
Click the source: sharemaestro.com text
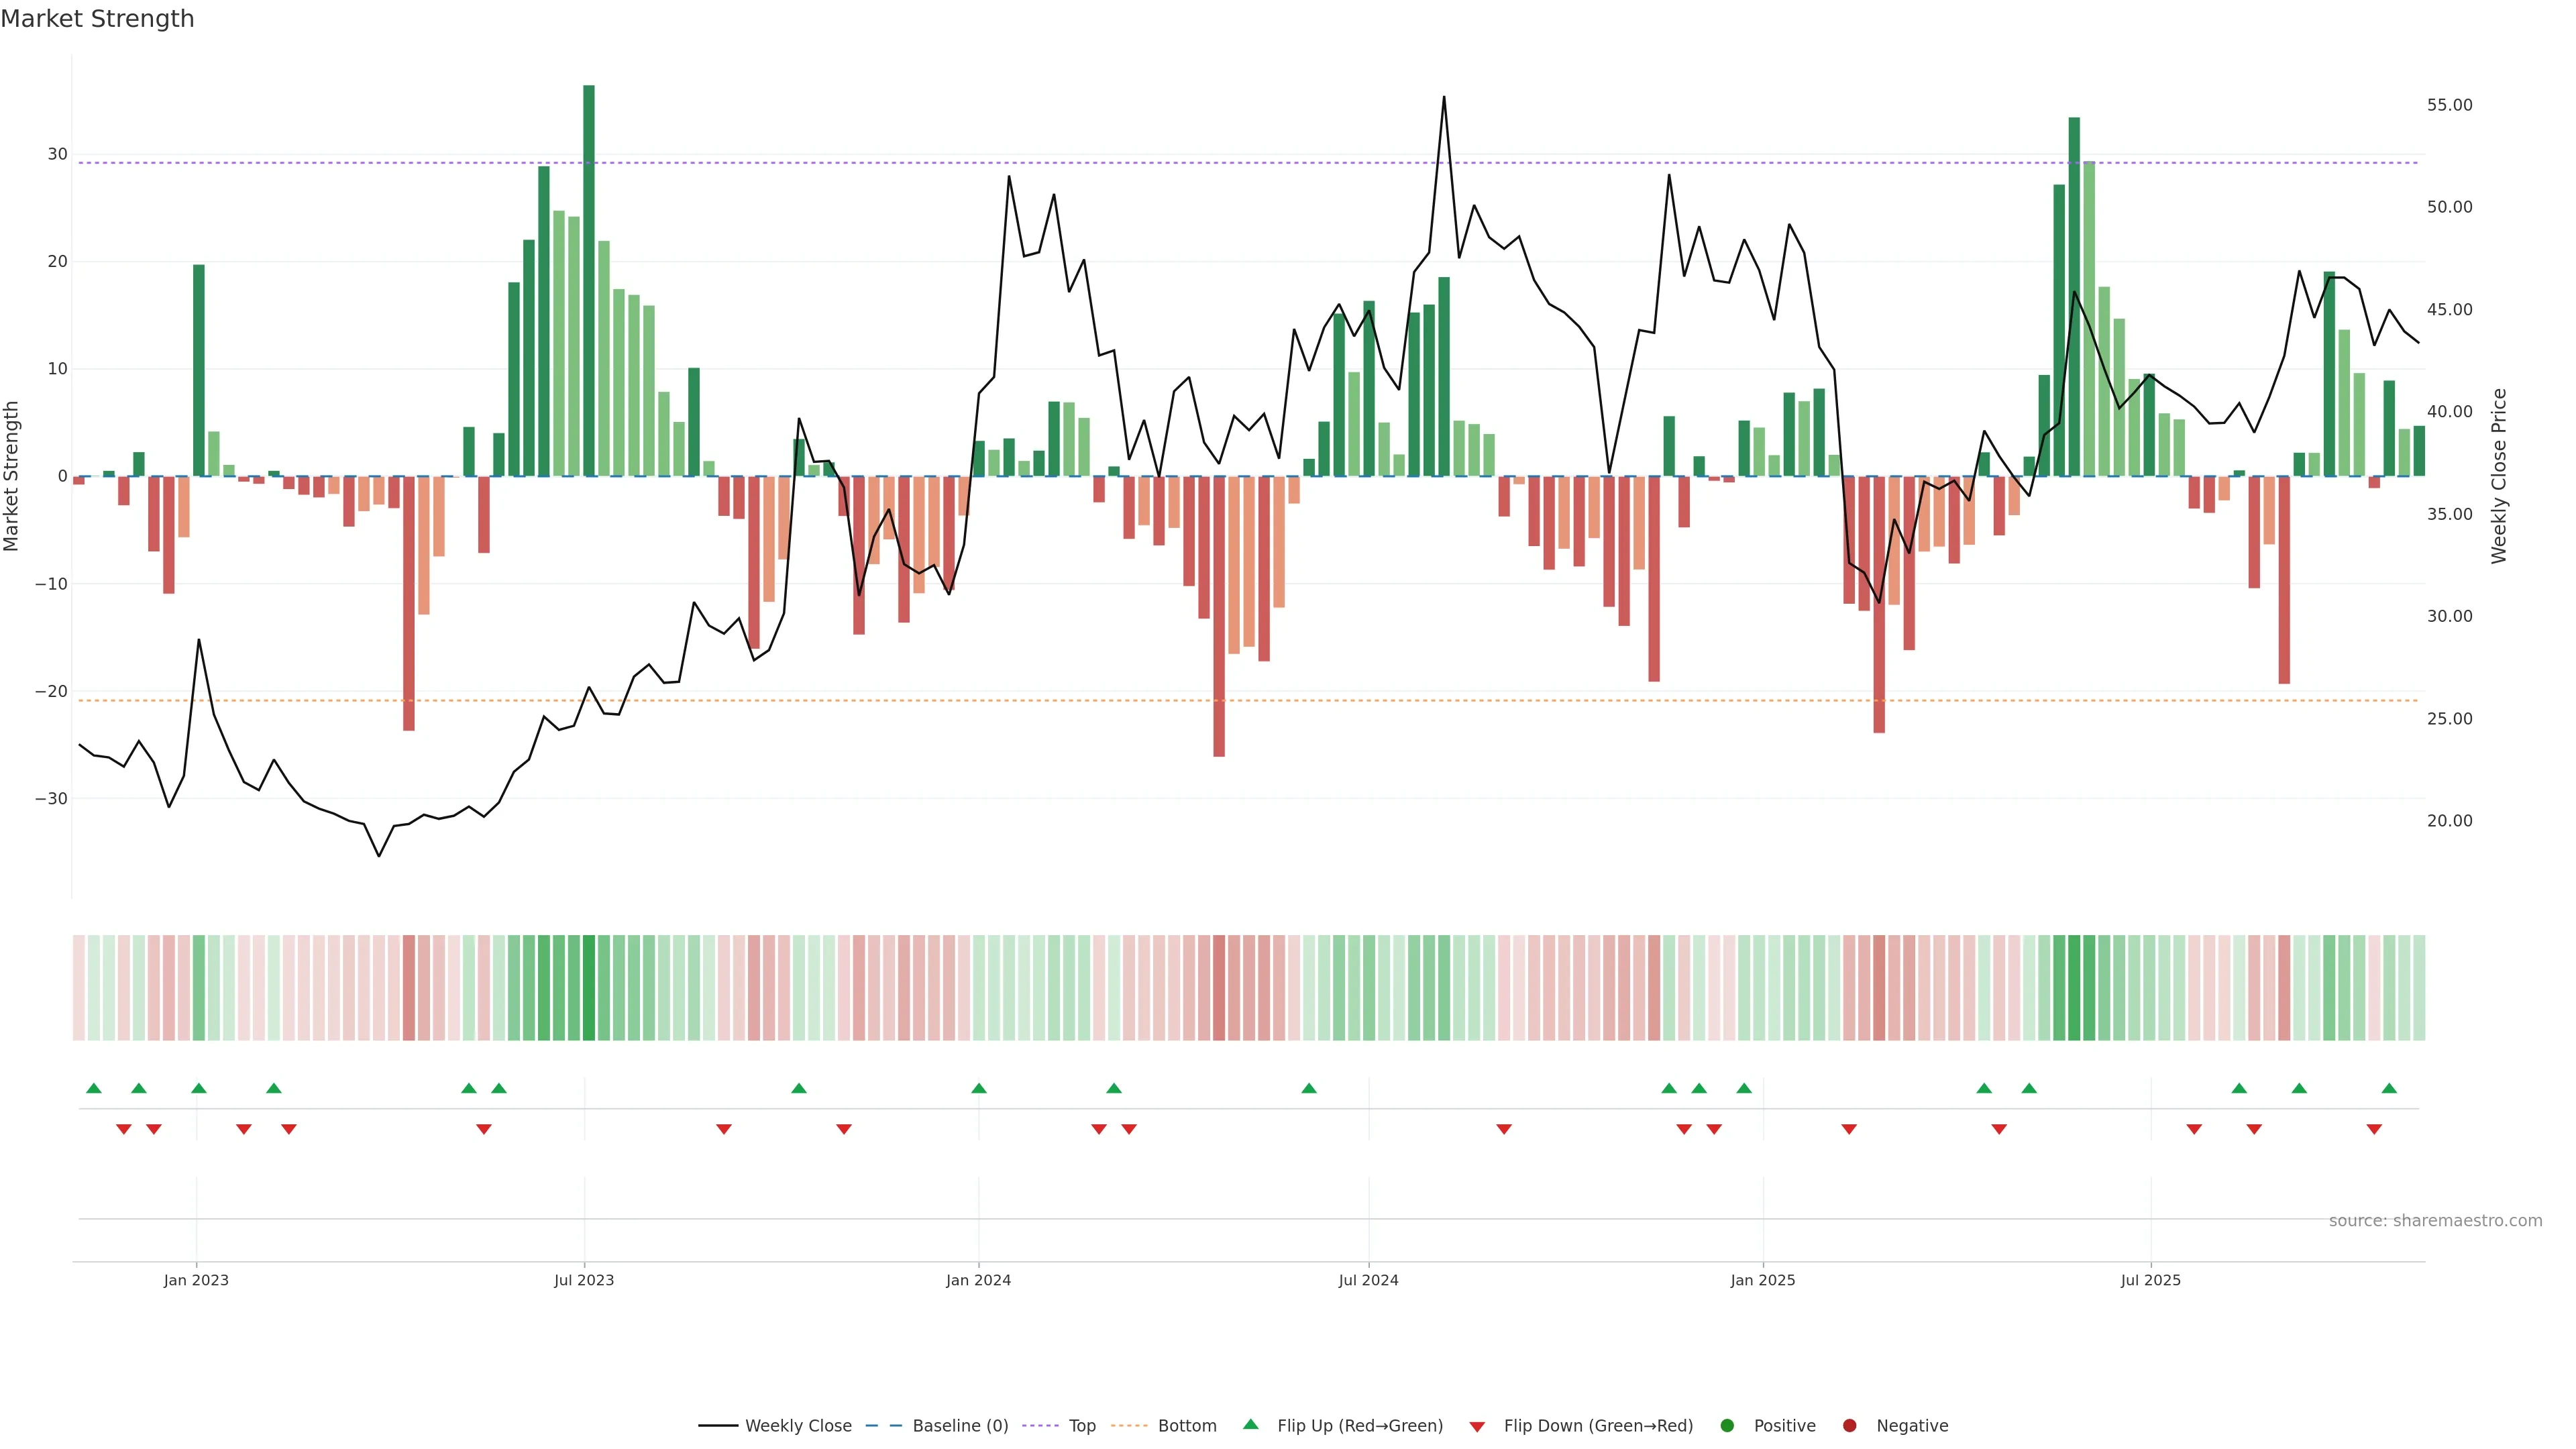point(2435,1220)
